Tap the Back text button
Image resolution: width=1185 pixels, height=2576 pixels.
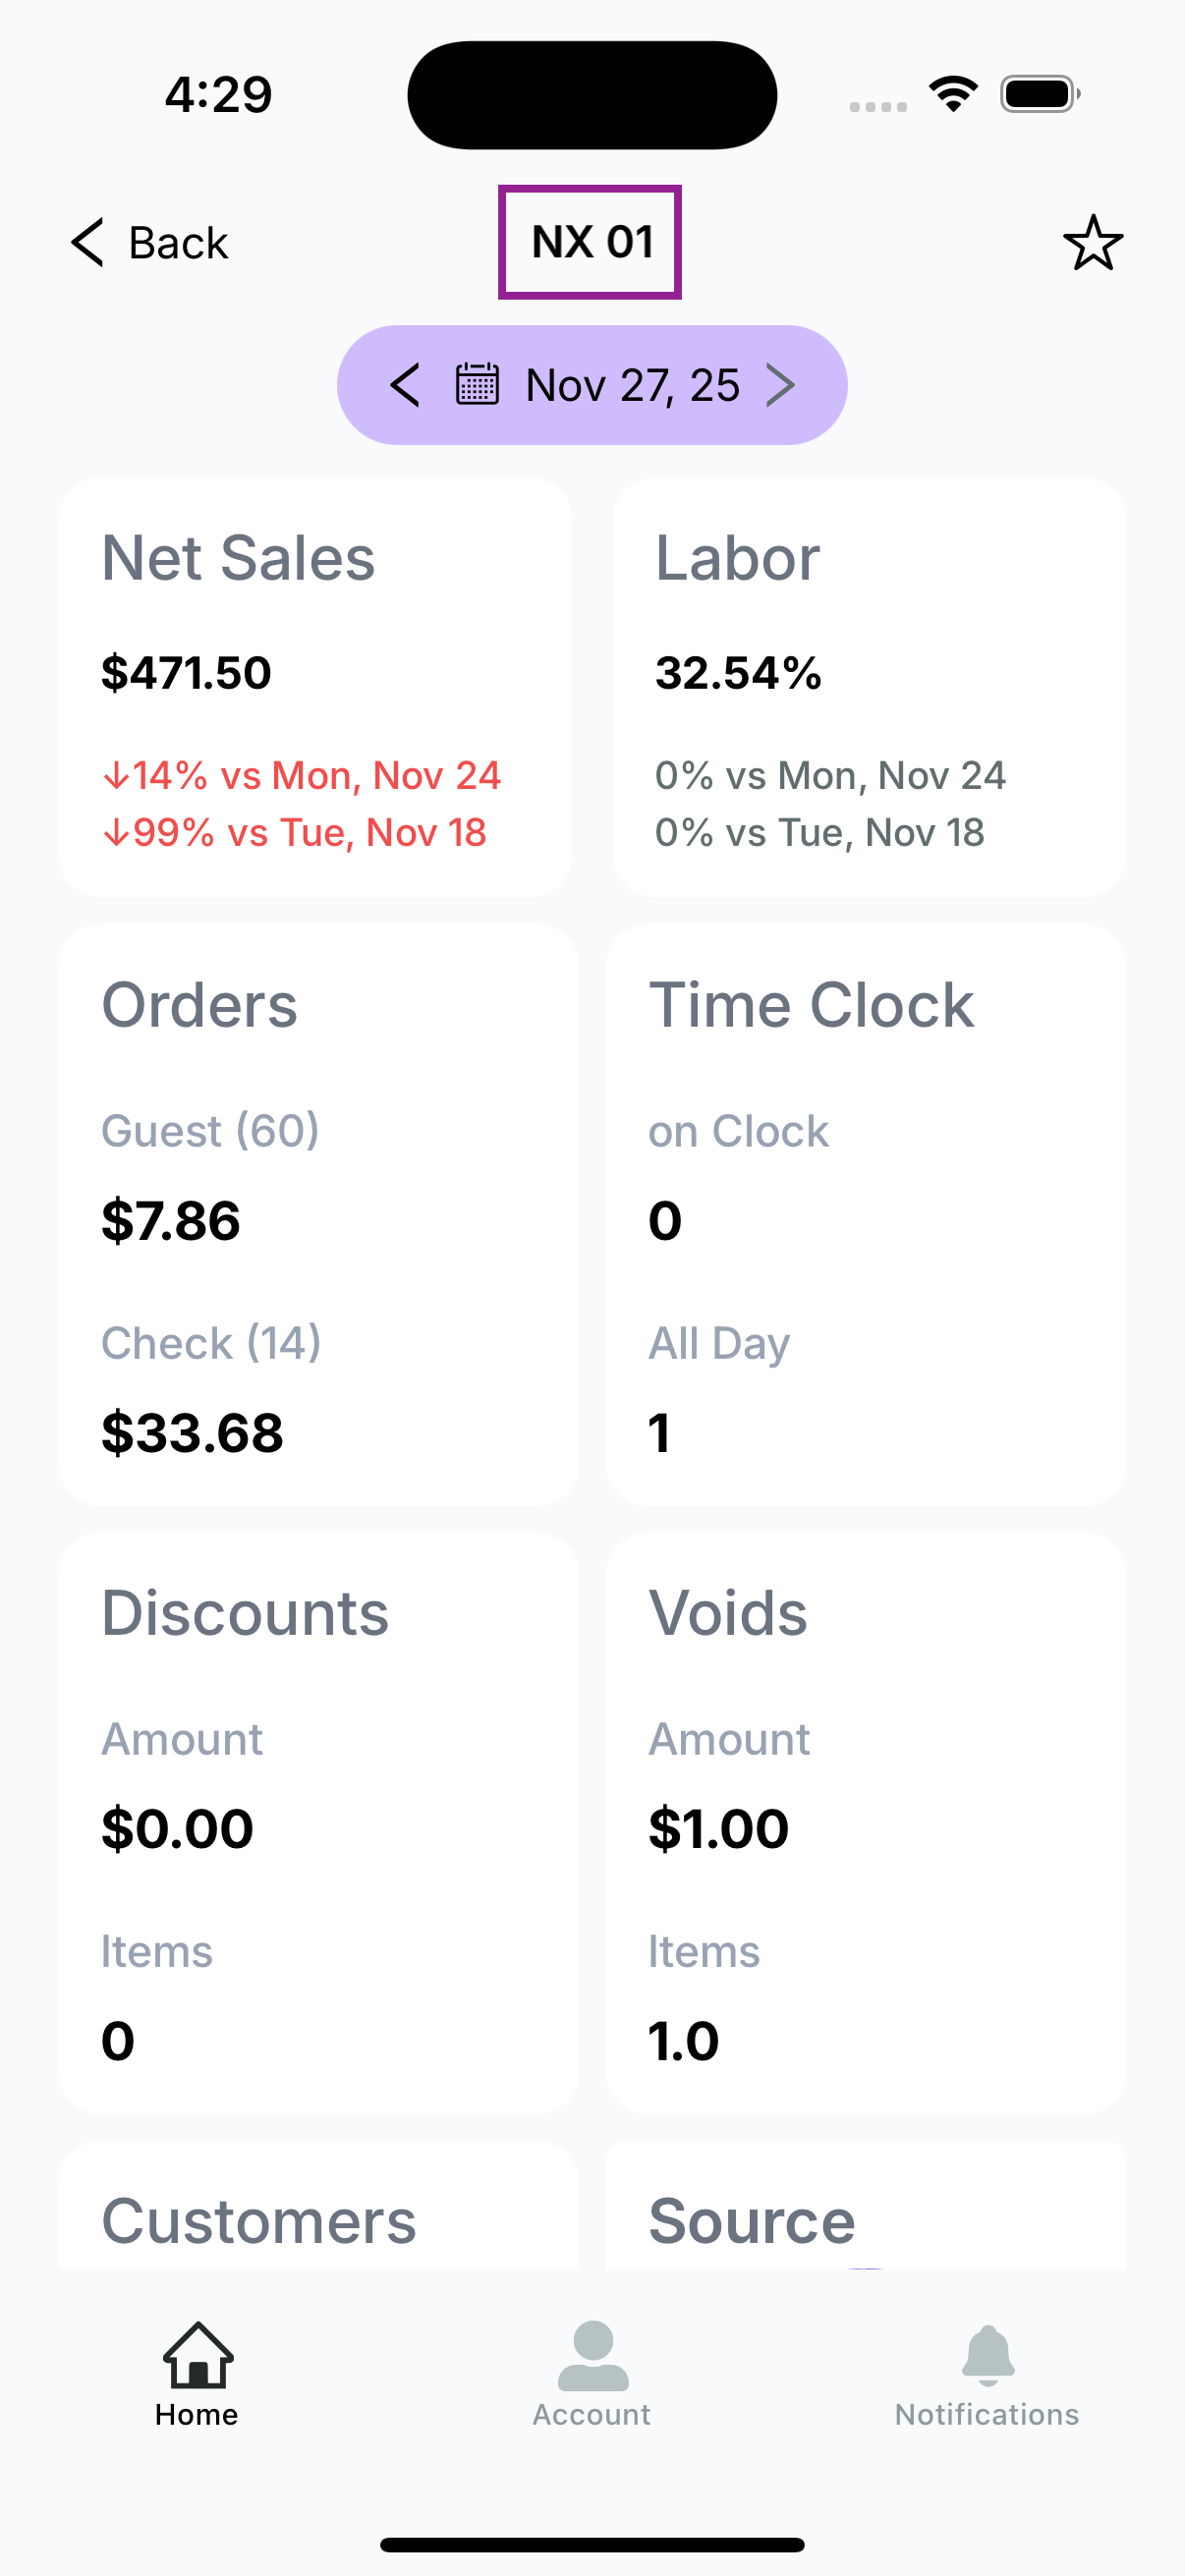click(x=178, y=243)
